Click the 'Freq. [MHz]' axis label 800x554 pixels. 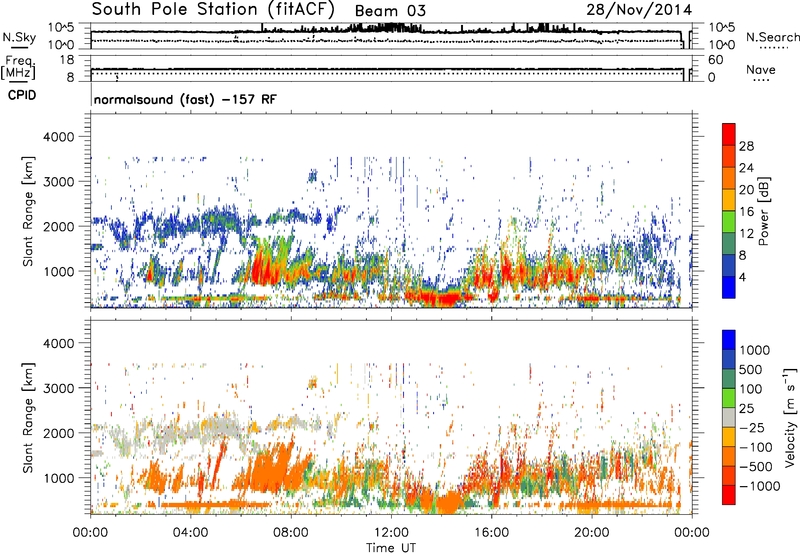(18, 68)
